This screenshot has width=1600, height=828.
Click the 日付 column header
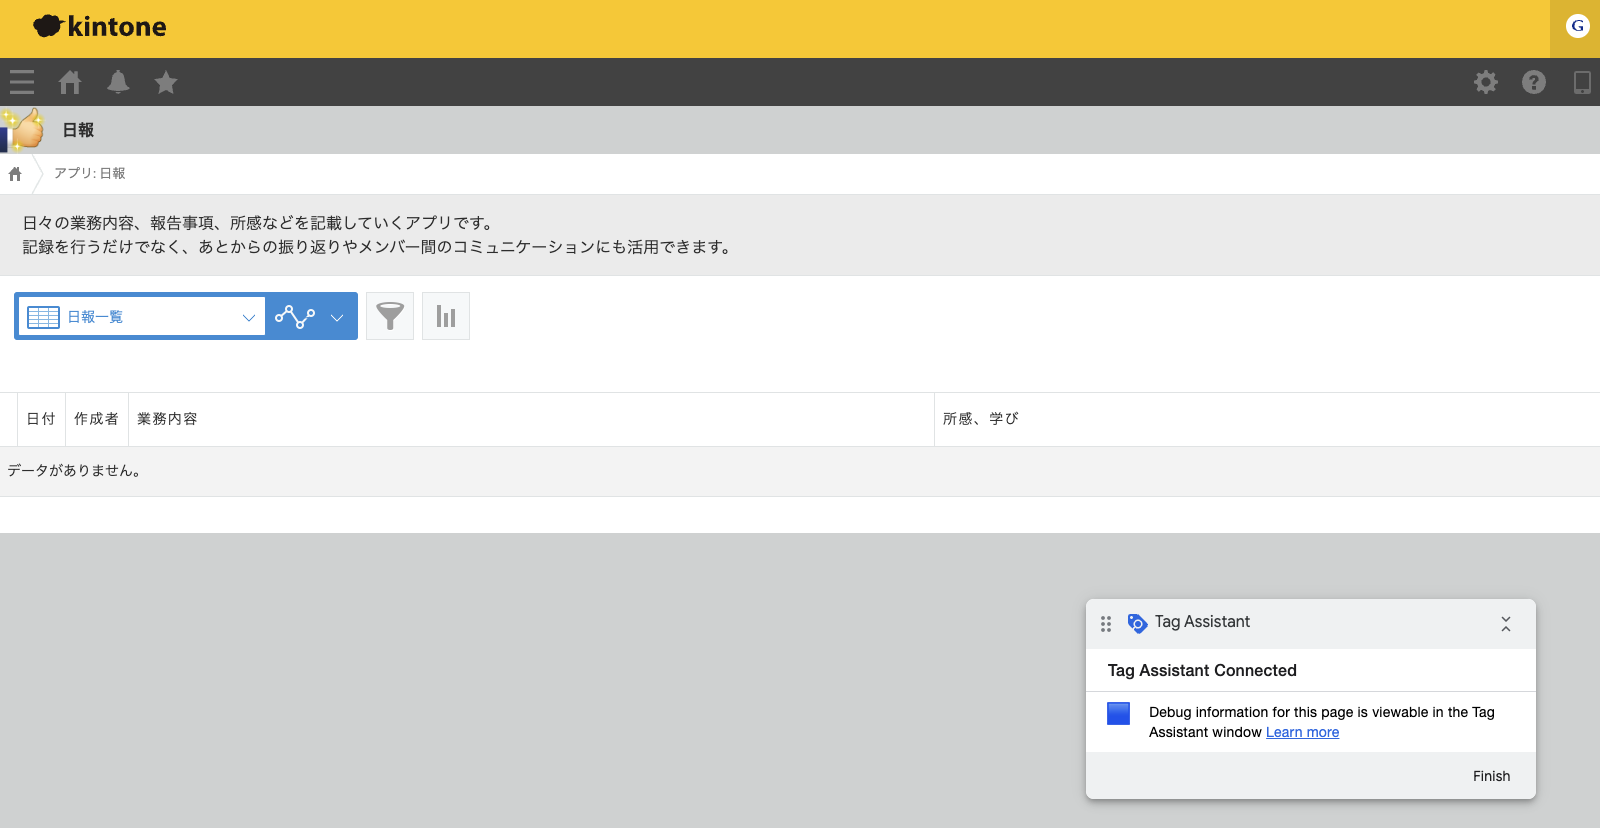click(41, 419)
